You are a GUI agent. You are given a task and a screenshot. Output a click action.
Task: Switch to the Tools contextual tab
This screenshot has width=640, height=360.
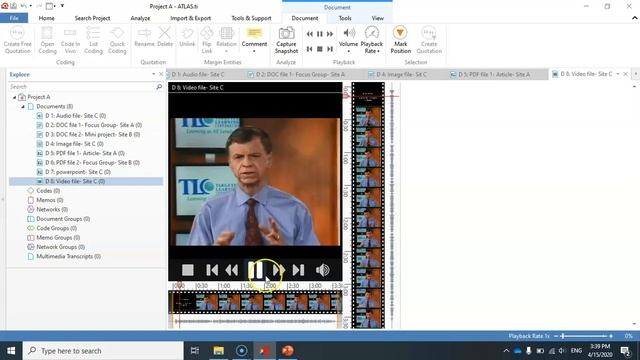click(x=345, y=18)
